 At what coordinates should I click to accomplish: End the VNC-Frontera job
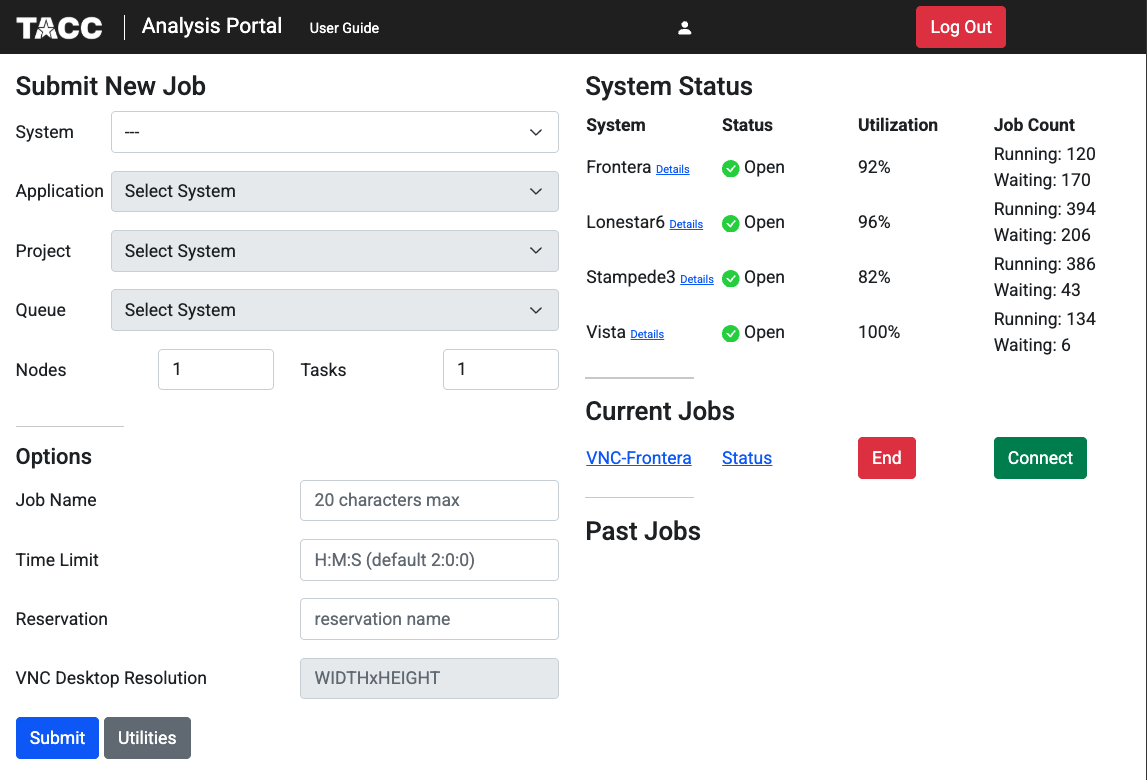click(886, 457)
